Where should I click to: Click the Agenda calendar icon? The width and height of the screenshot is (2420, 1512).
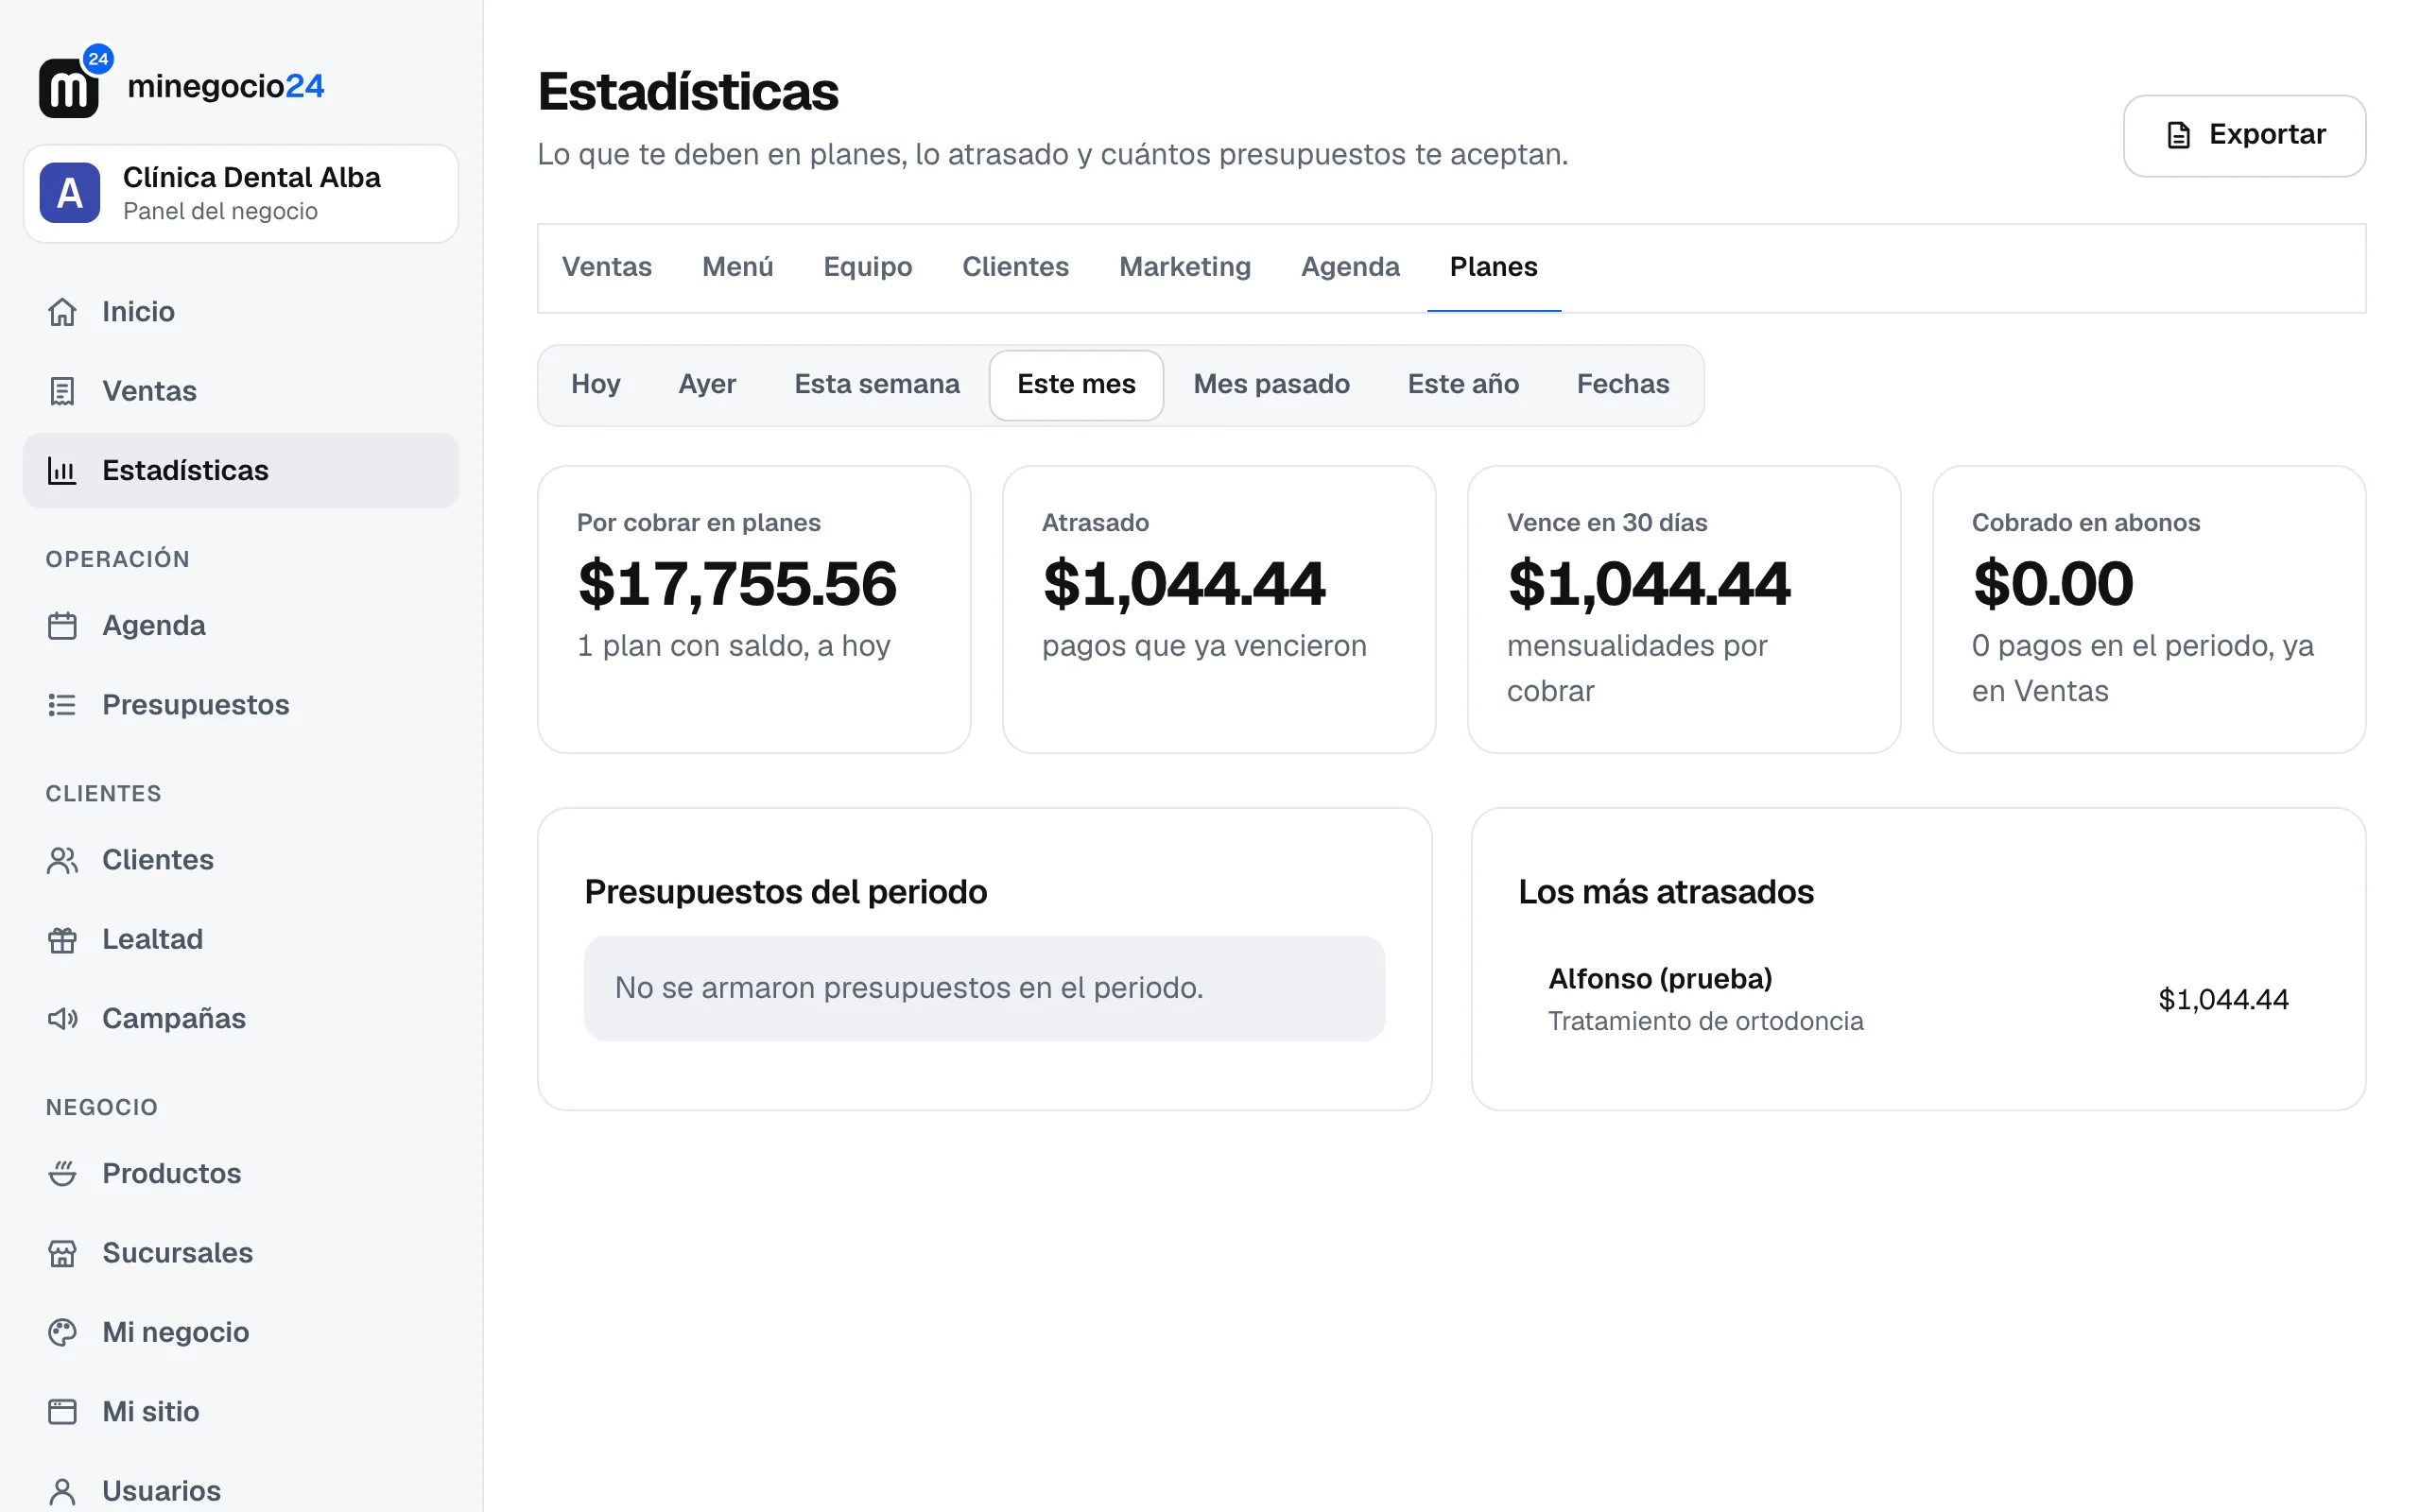[x=62, y=626]
